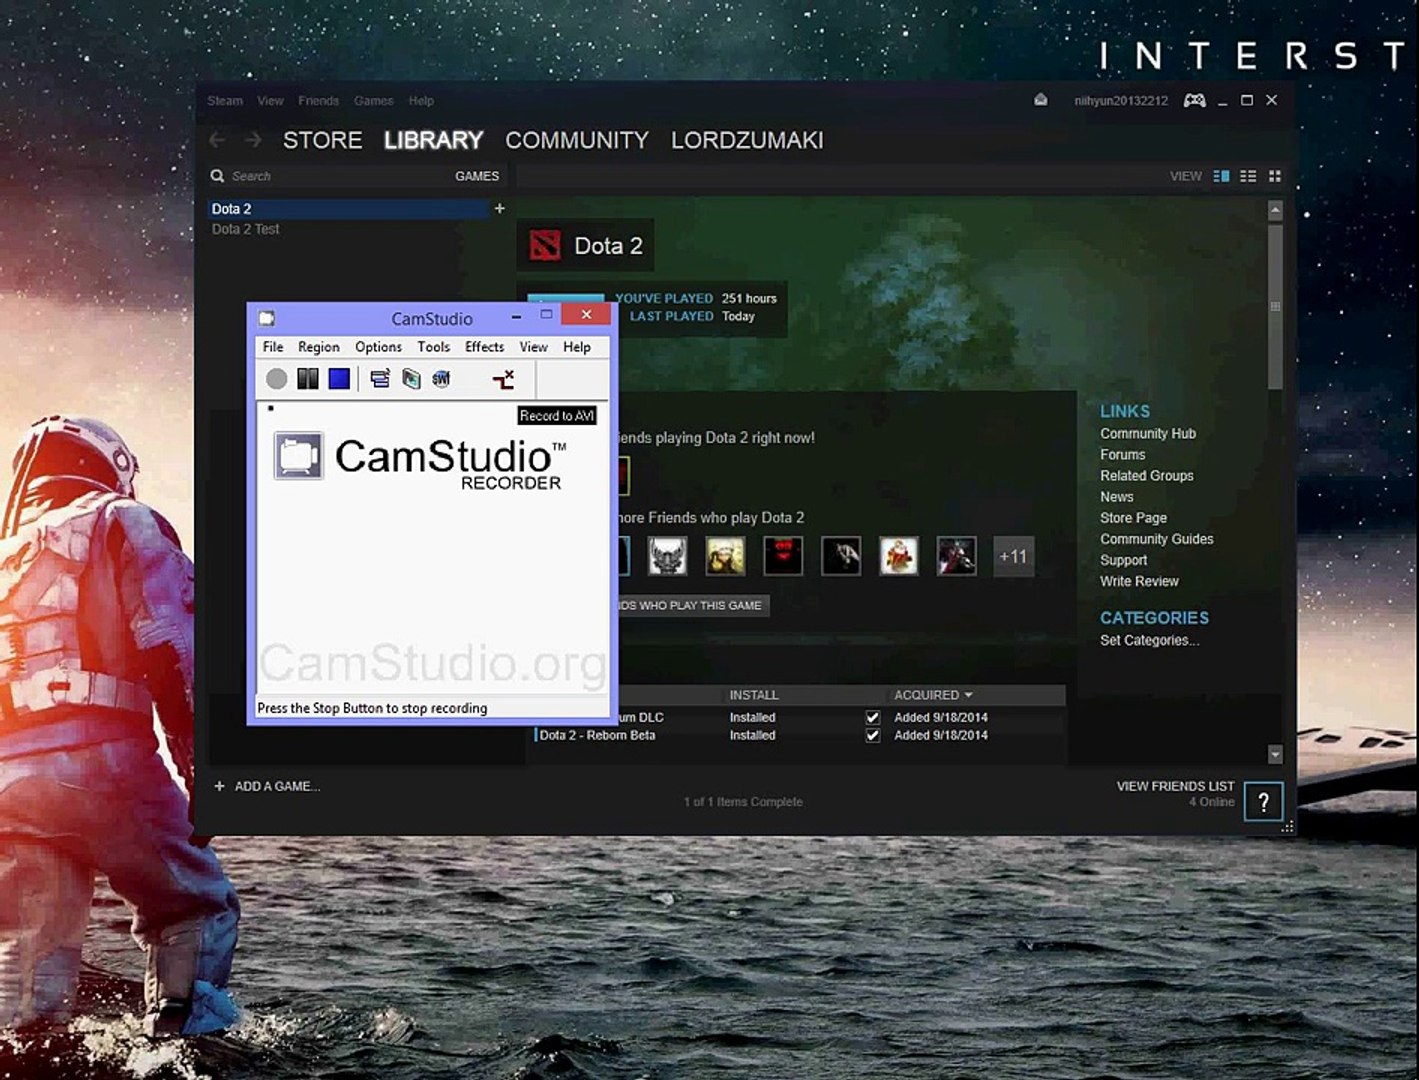Open the Games menu in Steam
This screenshot has height=1080, width=1419.
pyautogui.click(x=373, y=101)
